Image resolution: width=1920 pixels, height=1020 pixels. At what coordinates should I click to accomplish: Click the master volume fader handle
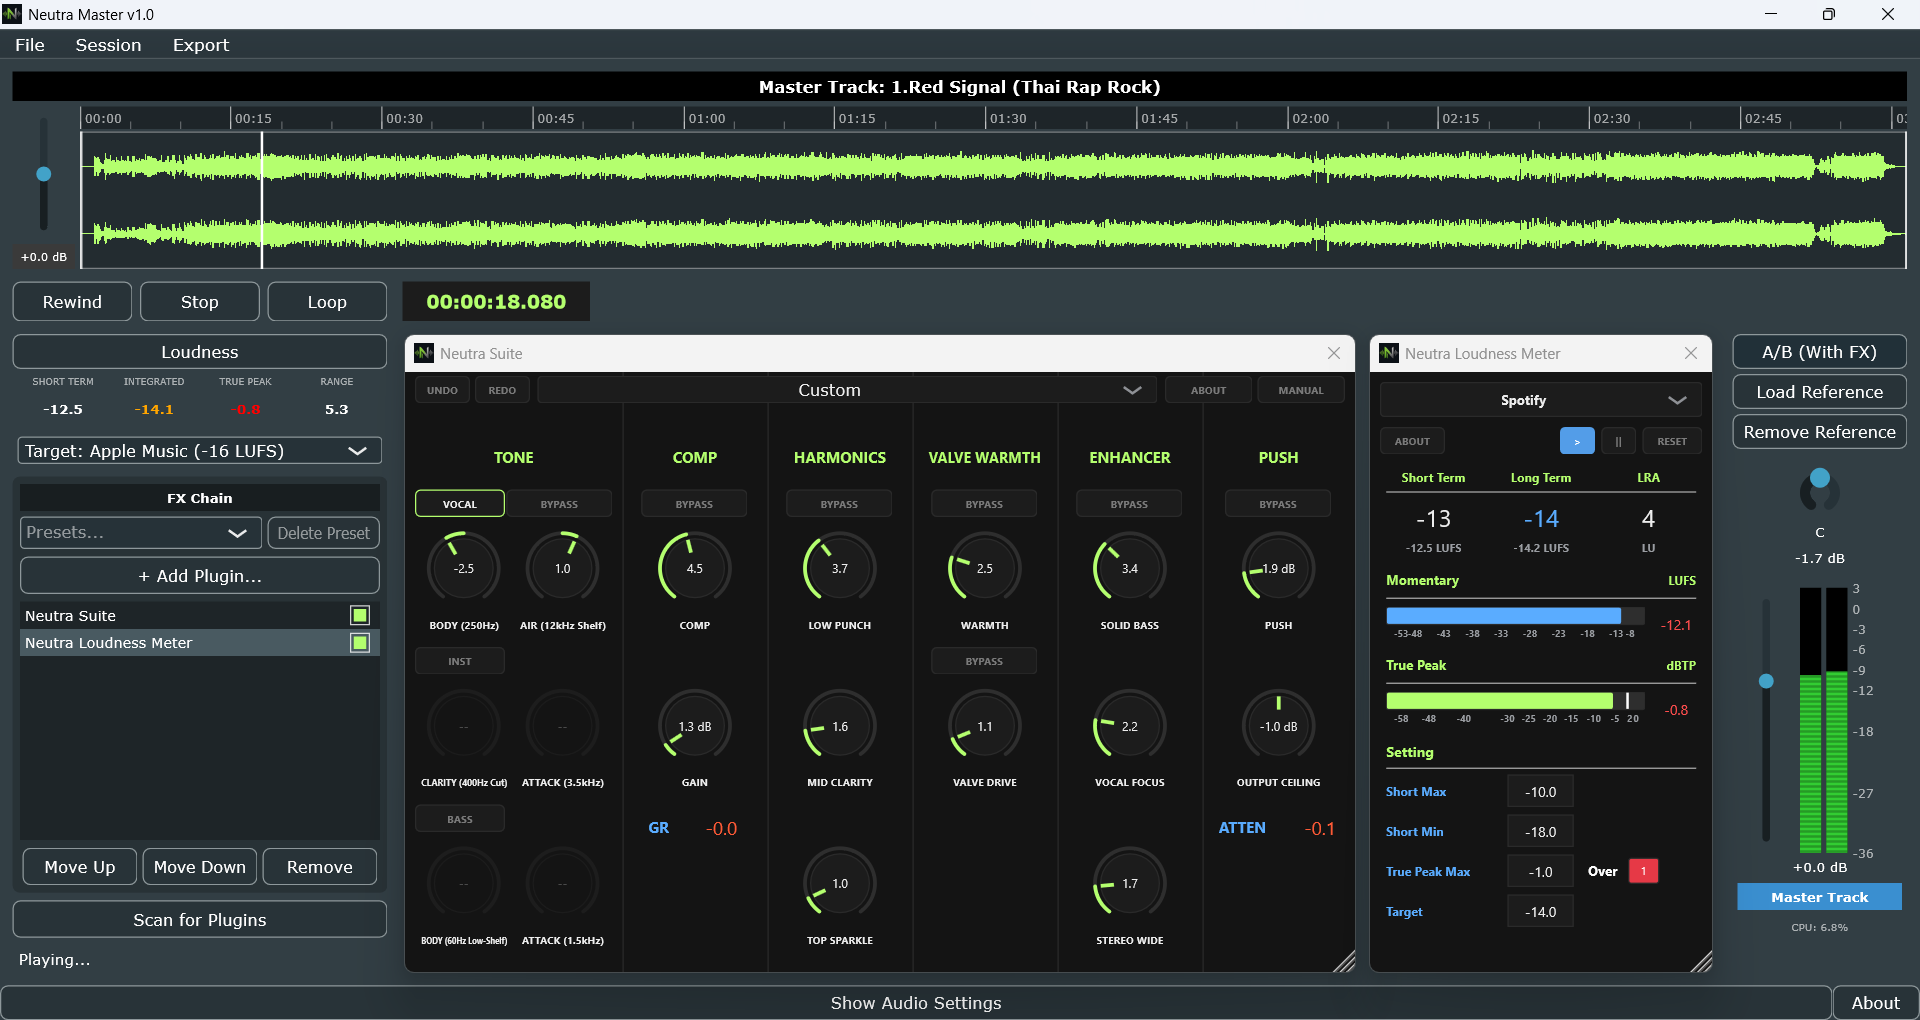1766,681
